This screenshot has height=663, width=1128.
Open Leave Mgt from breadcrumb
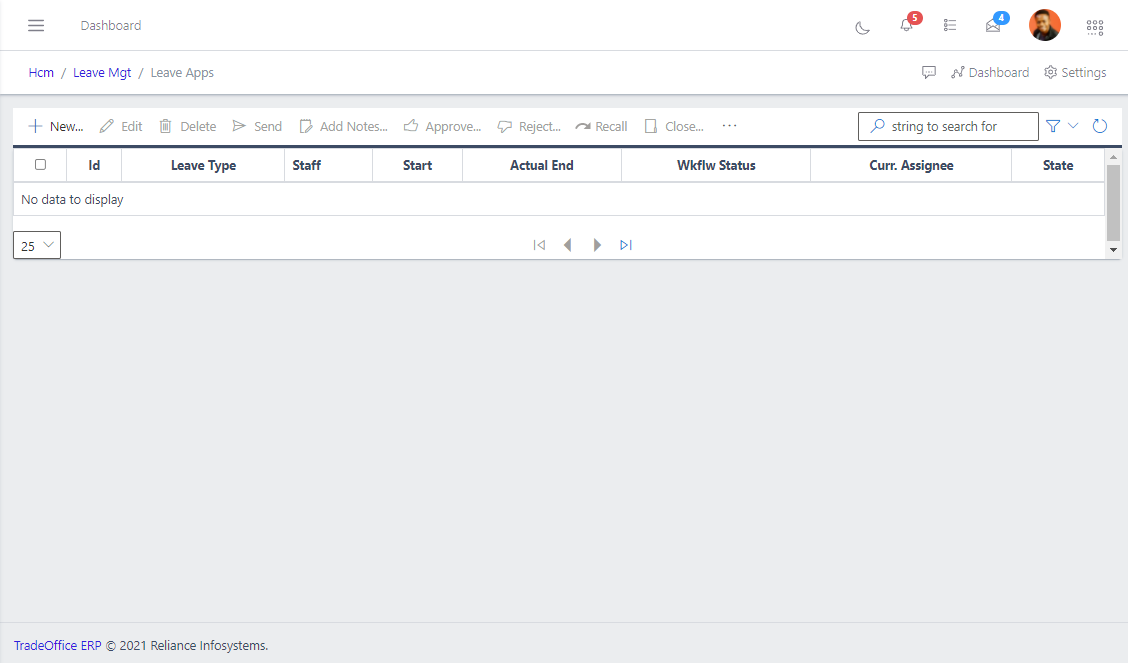point(102,72)
